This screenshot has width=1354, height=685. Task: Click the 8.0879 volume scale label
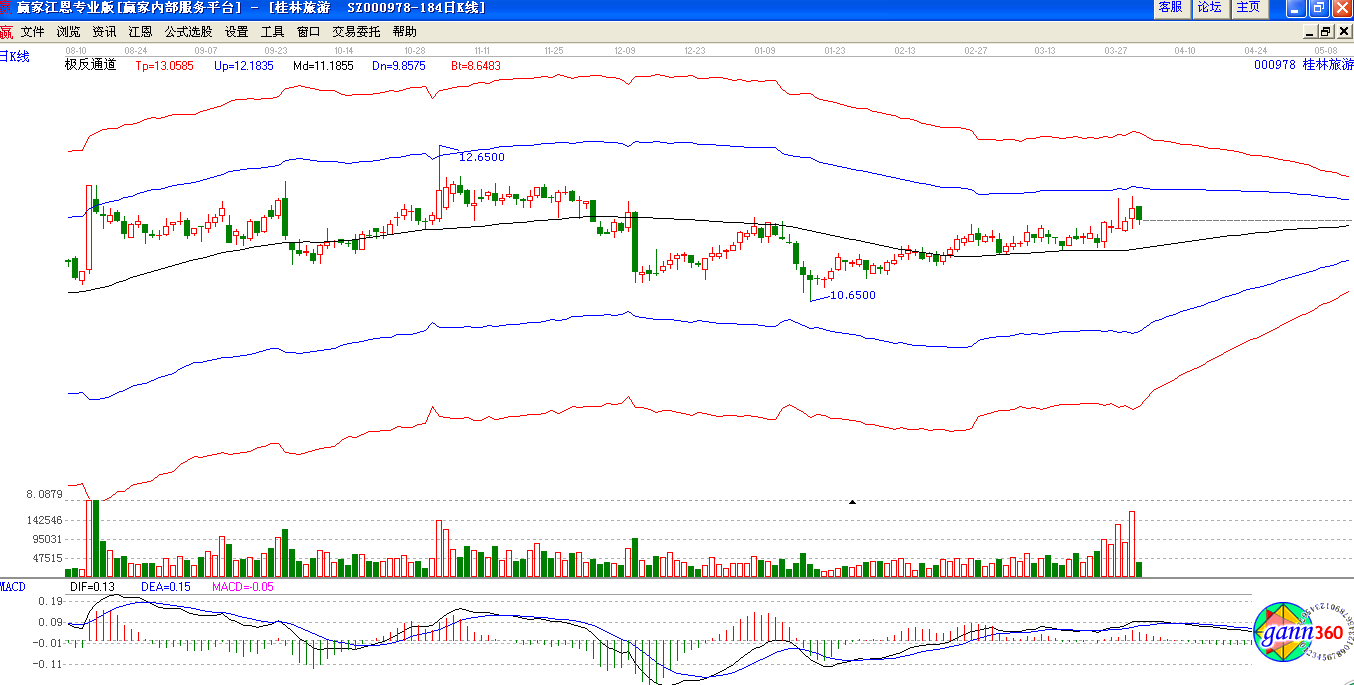point(45,495)
